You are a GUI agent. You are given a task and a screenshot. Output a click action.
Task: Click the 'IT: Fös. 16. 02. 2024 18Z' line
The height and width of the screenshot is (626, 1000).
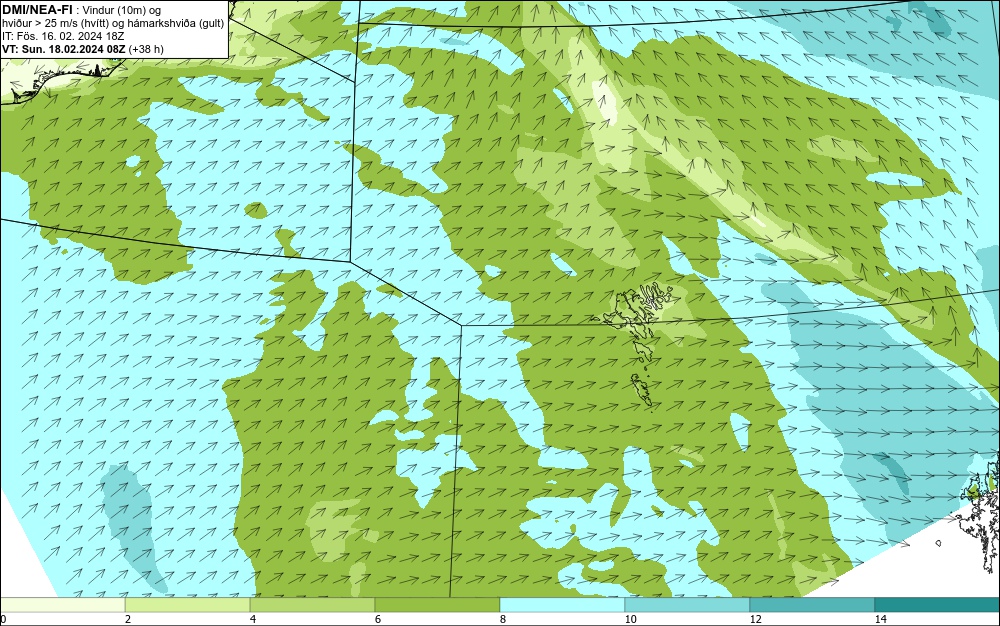coord(63,36)
